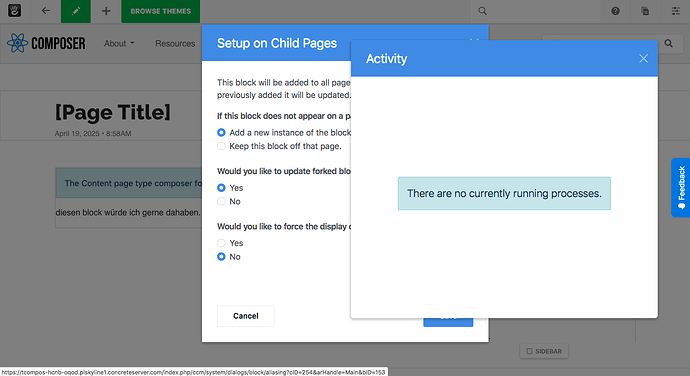This screenshot has height=376, width=690.
Task: Open the Resources navigation item
Action: (175, 44)
